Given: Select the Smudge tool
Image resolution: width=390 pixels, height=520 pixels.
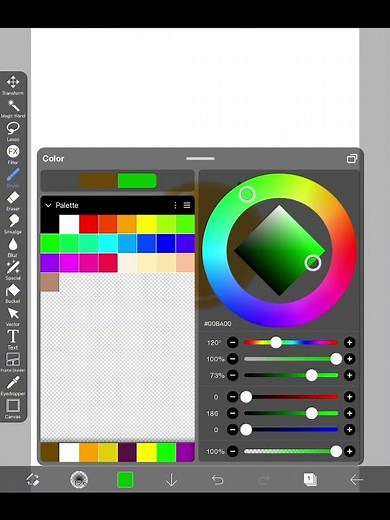Looking at the screenshot, I should pos(13,224).
